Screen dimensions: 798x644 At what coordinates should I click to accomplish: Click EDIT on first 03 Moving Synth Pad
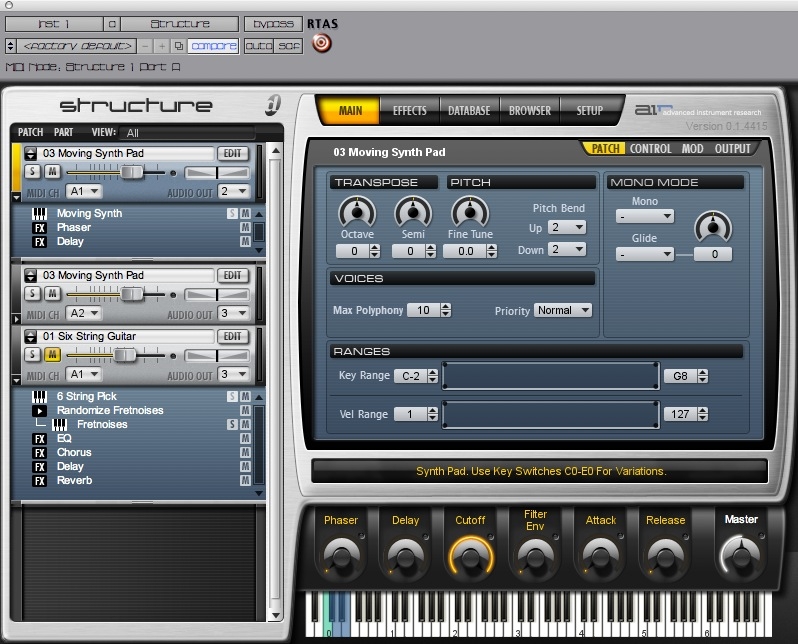pyautogui.click(x=233, y=153)
